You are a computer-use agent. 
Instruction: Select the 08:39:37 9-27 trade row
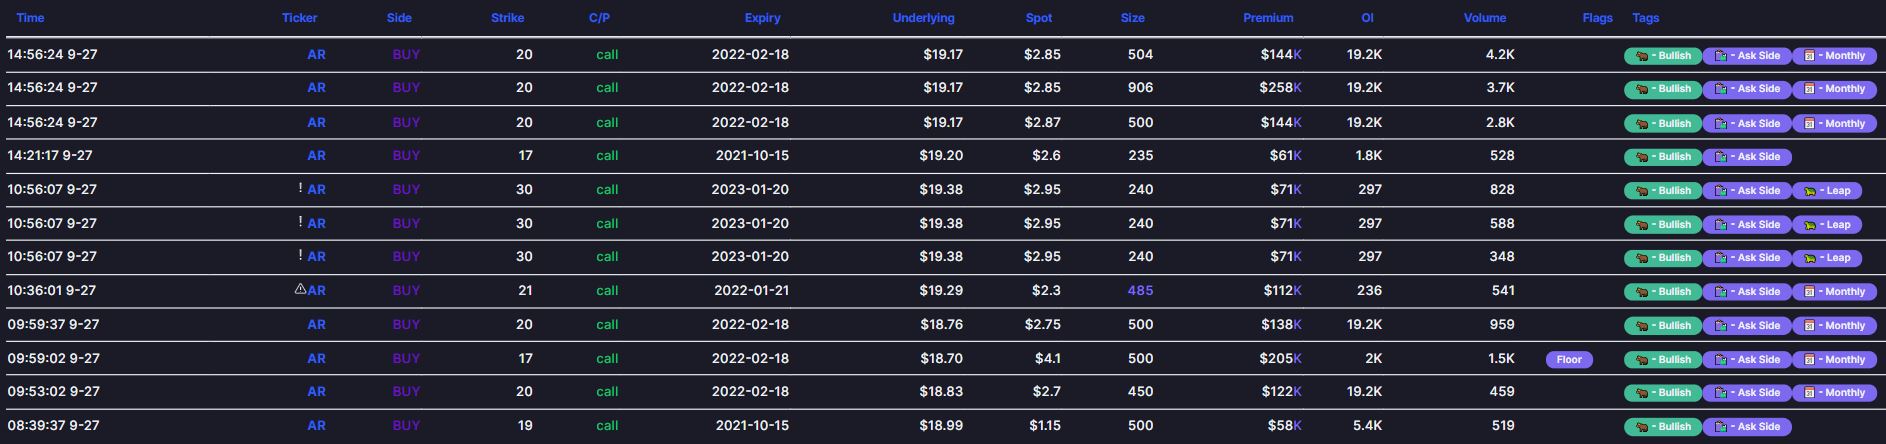pyautogui.click(x=943, y=425)
